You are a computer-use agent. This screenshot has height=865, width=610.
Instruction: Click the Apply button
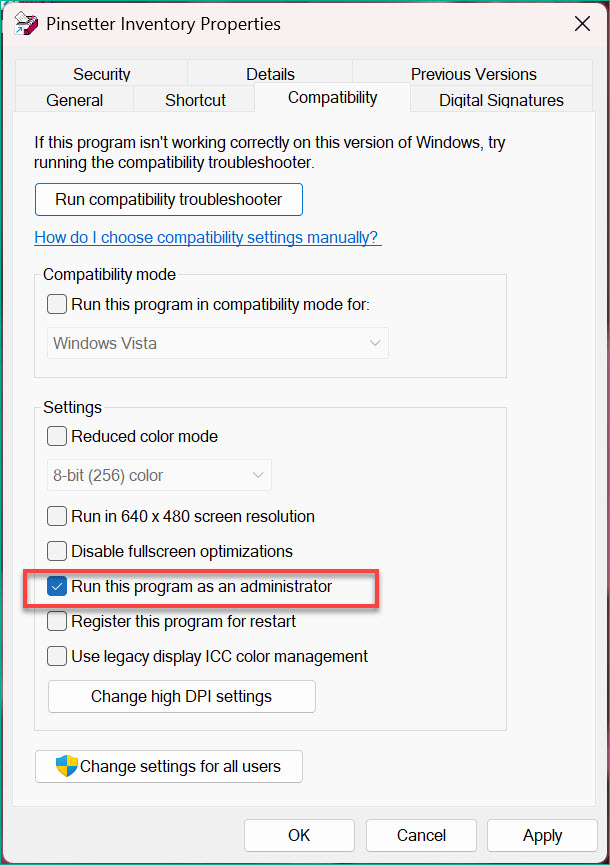(542, 836)
